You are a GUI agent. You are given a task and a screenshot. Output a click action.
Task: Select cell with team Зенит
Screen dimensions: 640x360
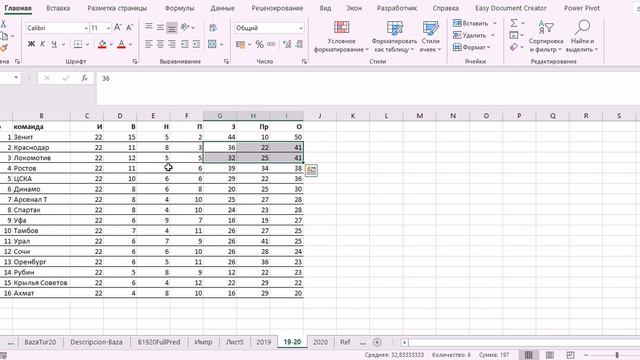pos(41,137)
